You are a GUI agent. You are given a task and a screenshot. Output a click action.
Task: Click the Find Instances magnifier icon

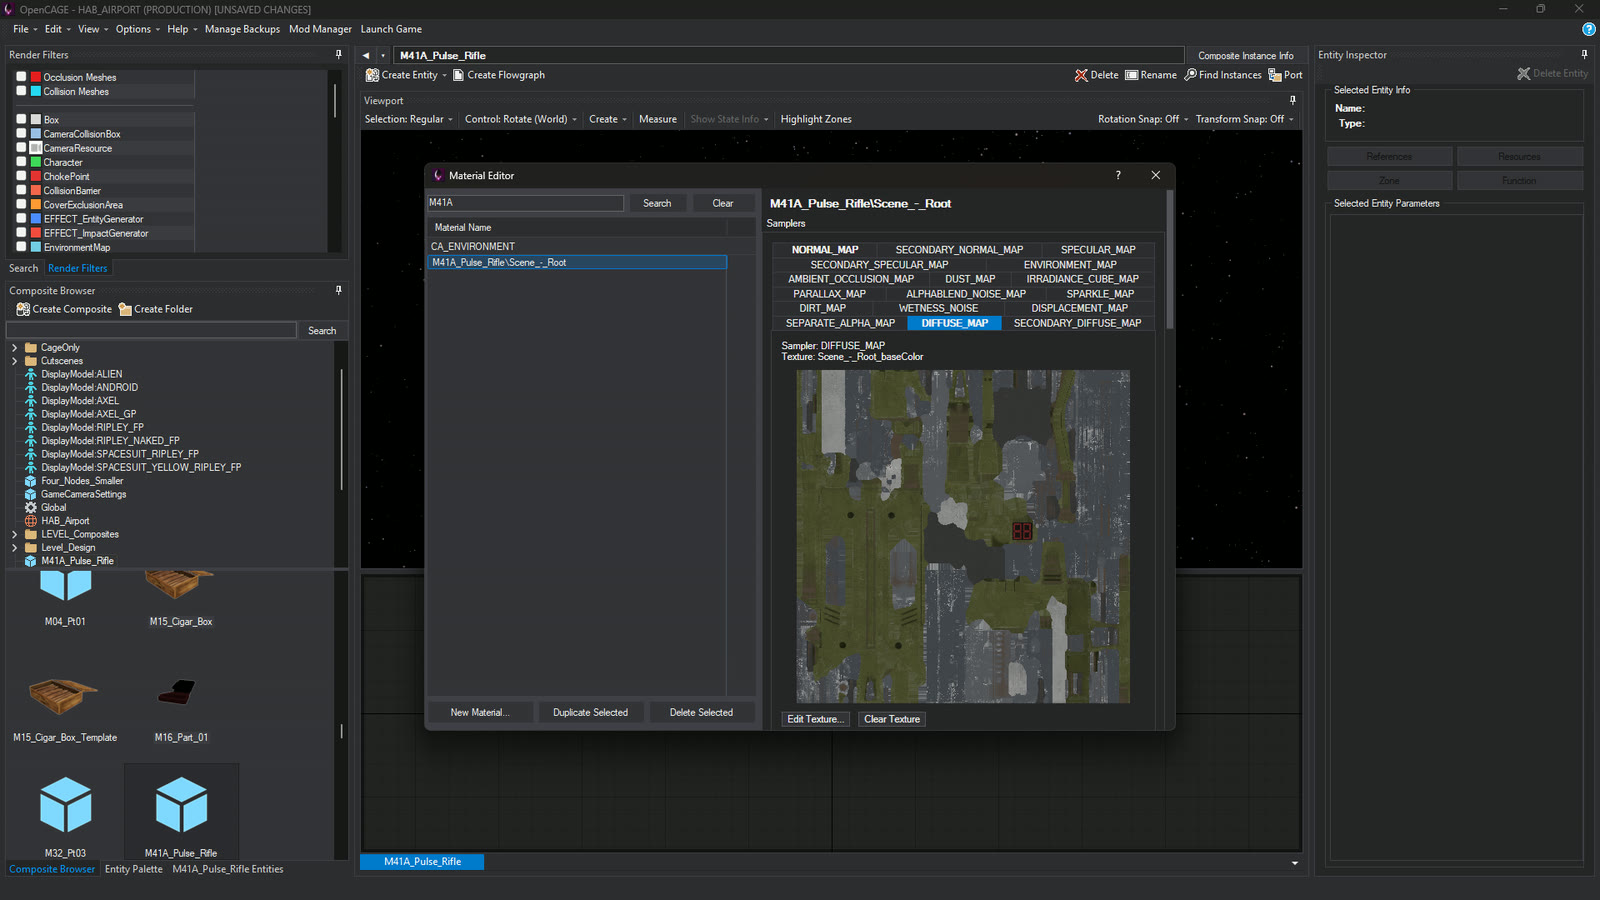point(1190,75)
